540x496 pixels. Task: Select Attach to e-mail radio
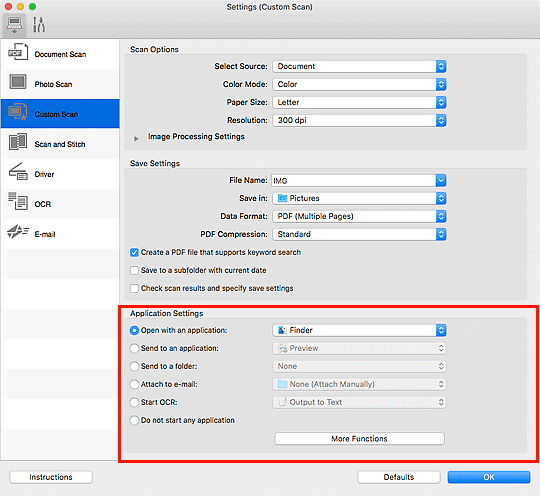134,384
